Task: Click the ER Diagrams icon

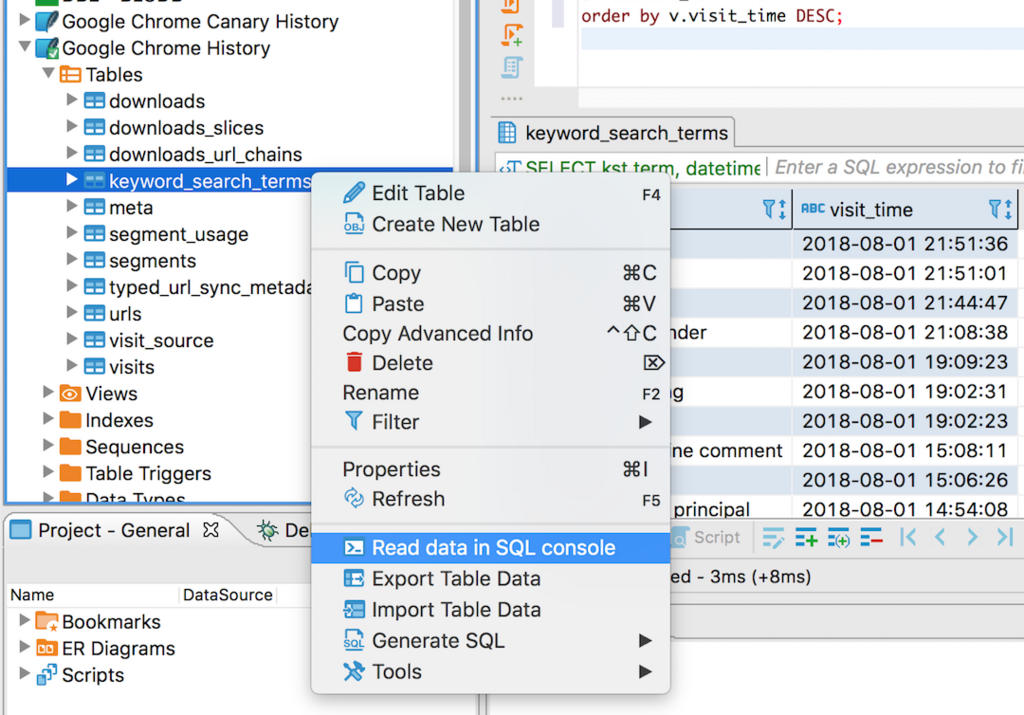Action: [x=46, y=648]
